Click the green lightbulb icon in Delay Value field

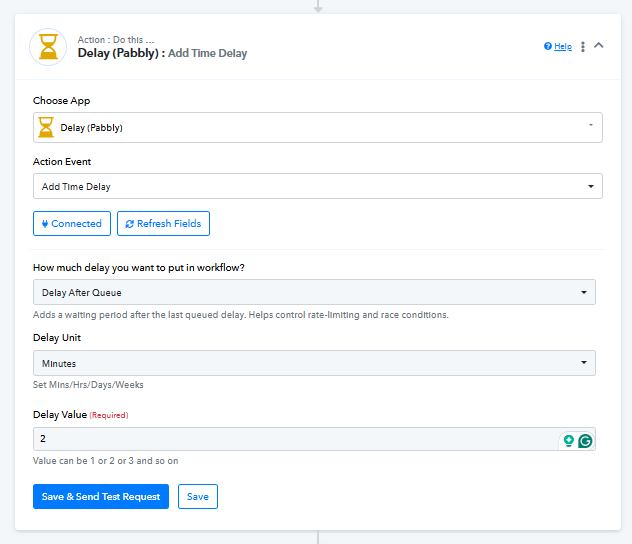point(569,440)
